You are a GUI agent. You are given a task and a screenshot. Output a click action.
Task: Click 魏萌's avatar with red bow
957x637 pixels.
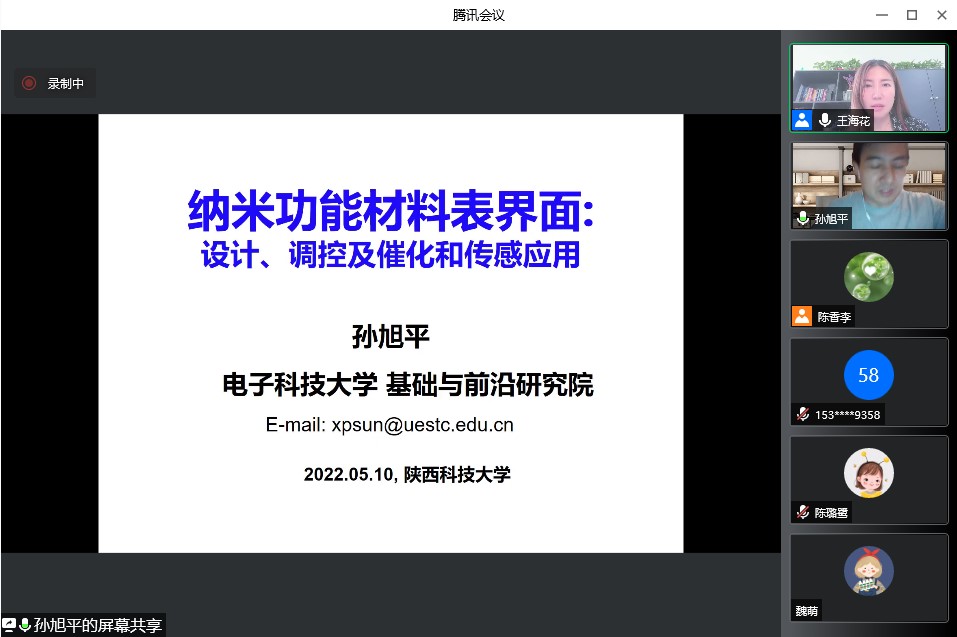(x=868, y=570)
